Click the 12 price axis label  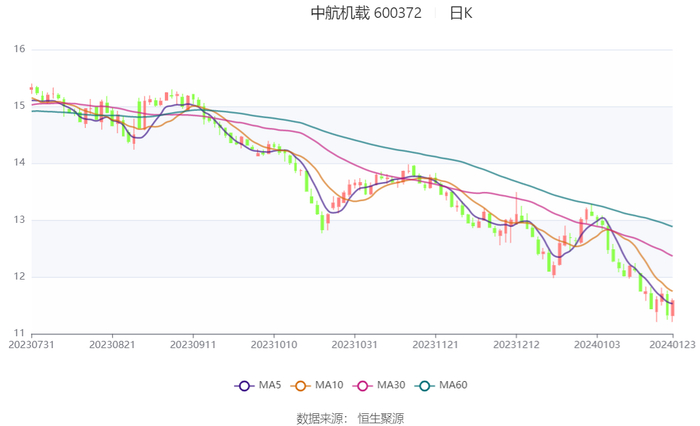point(19,276)
